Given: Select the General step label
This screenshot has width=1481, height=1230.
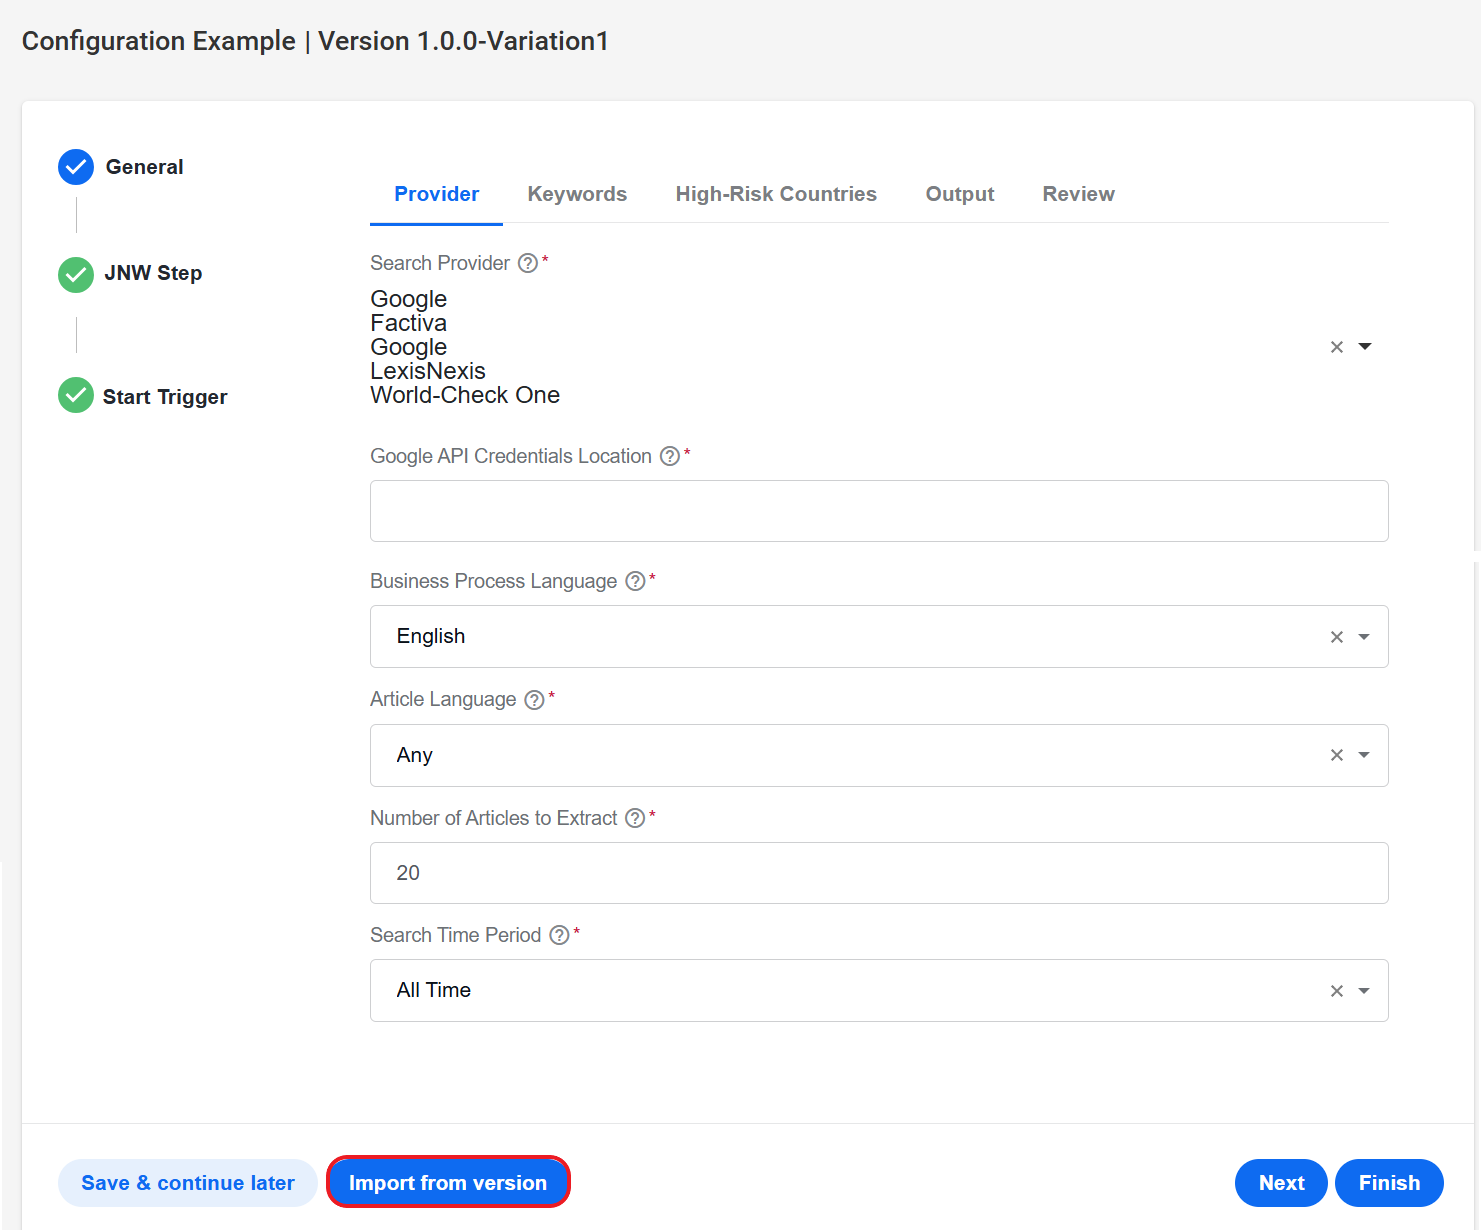Looking at the screenshot, I should (x=145, y=167).
